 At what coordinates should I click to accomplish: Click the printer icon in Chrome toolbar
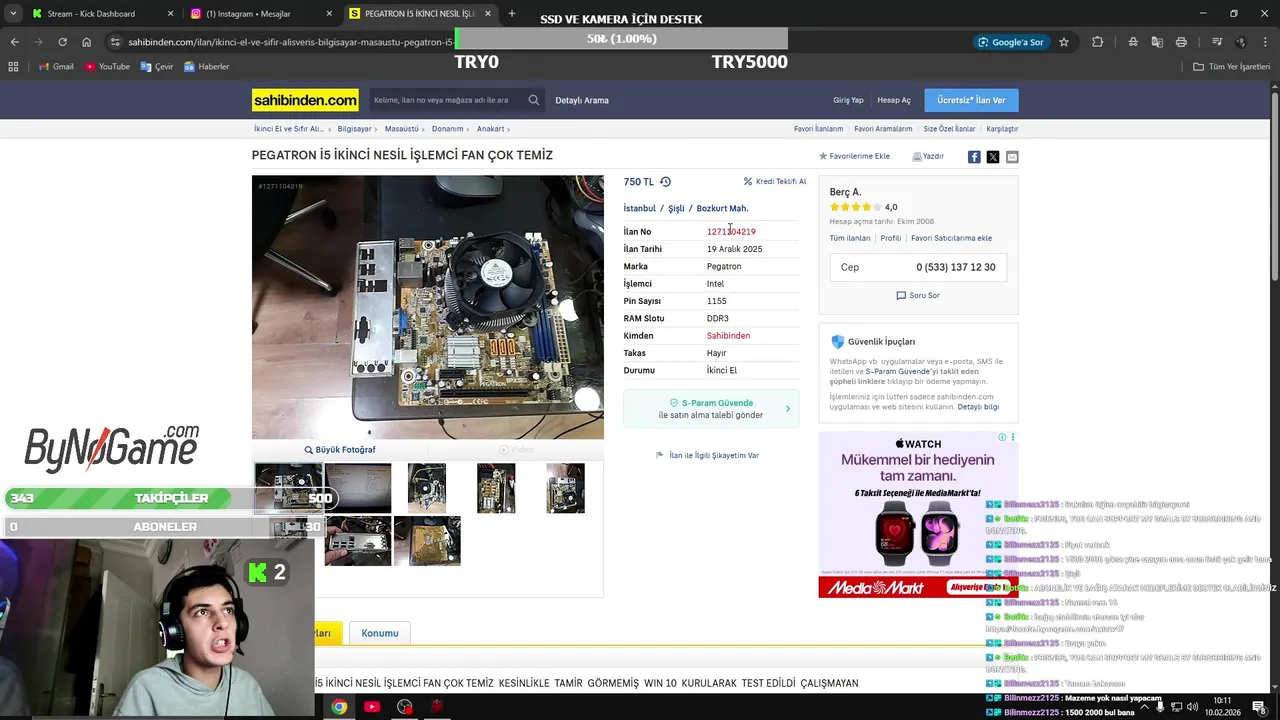pos(1181,42)
